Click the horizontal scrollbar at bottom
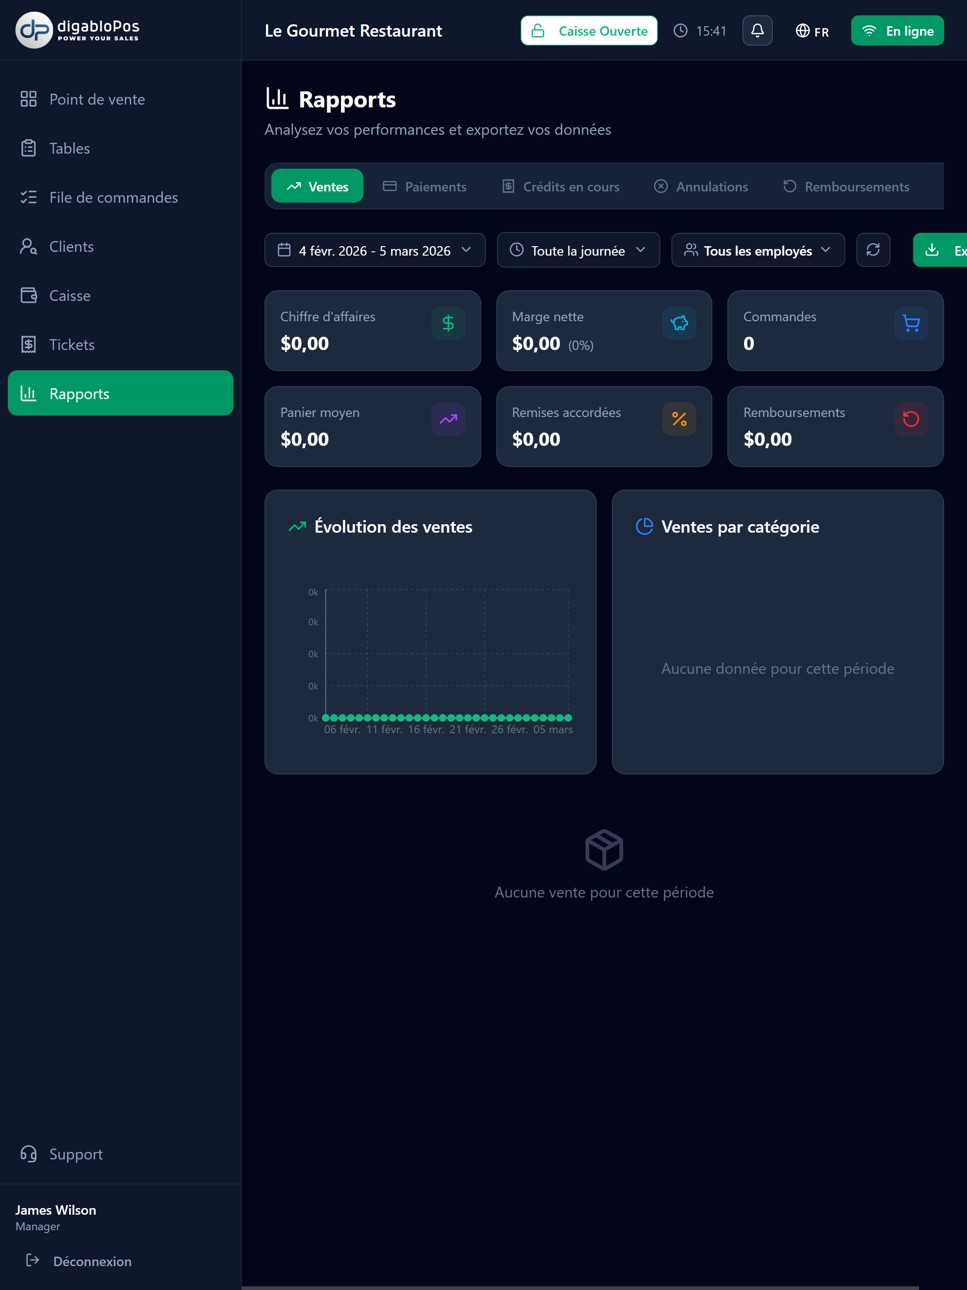Viewport: 967px width, 1290px height. click(x=580, y=1287)
